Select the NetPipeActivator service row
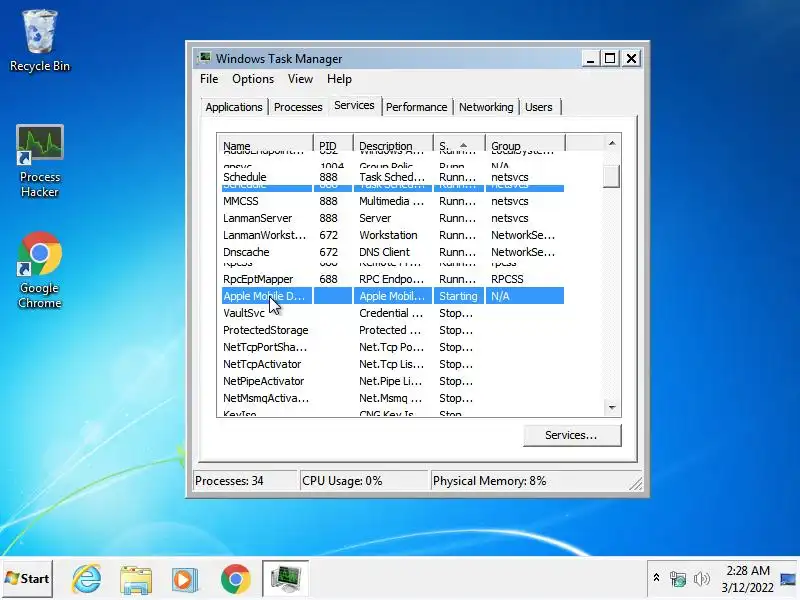800x600 pixels. (393, 381)
